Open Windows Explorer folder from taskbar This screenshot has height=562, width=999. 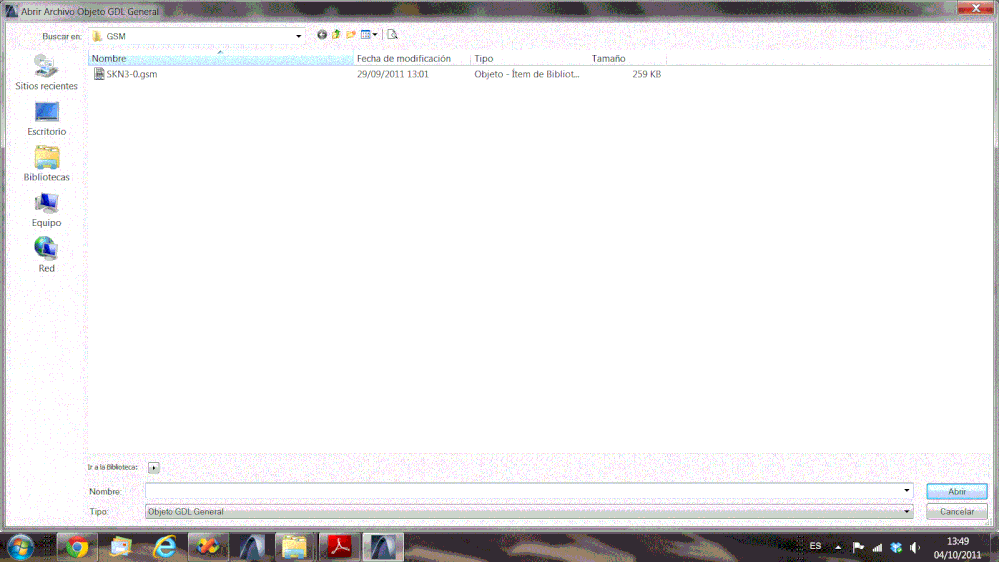point(294,547)
